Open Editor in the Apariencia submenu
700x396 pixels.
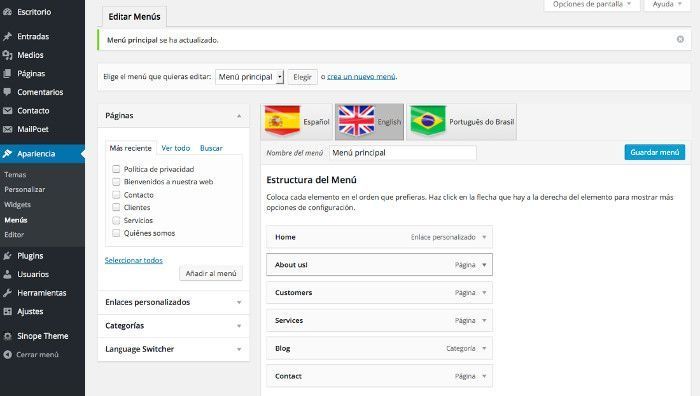coord(14,234)
